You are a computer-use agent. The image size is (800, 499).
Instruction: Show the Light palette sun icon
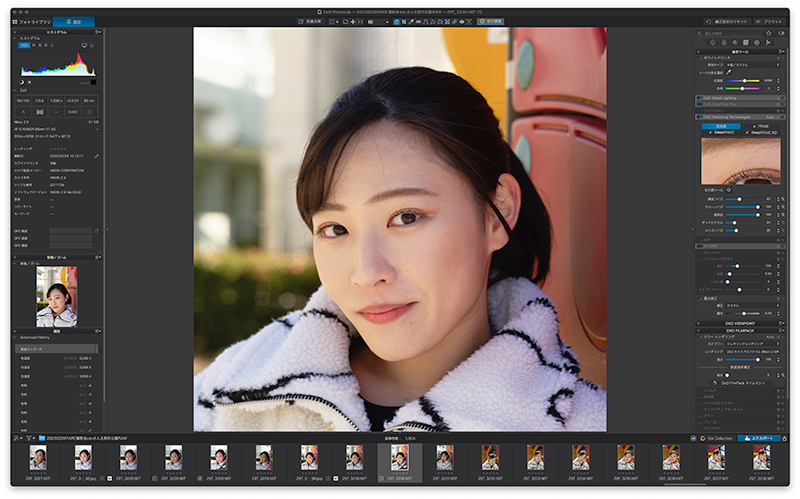click(x=712, y=42)
